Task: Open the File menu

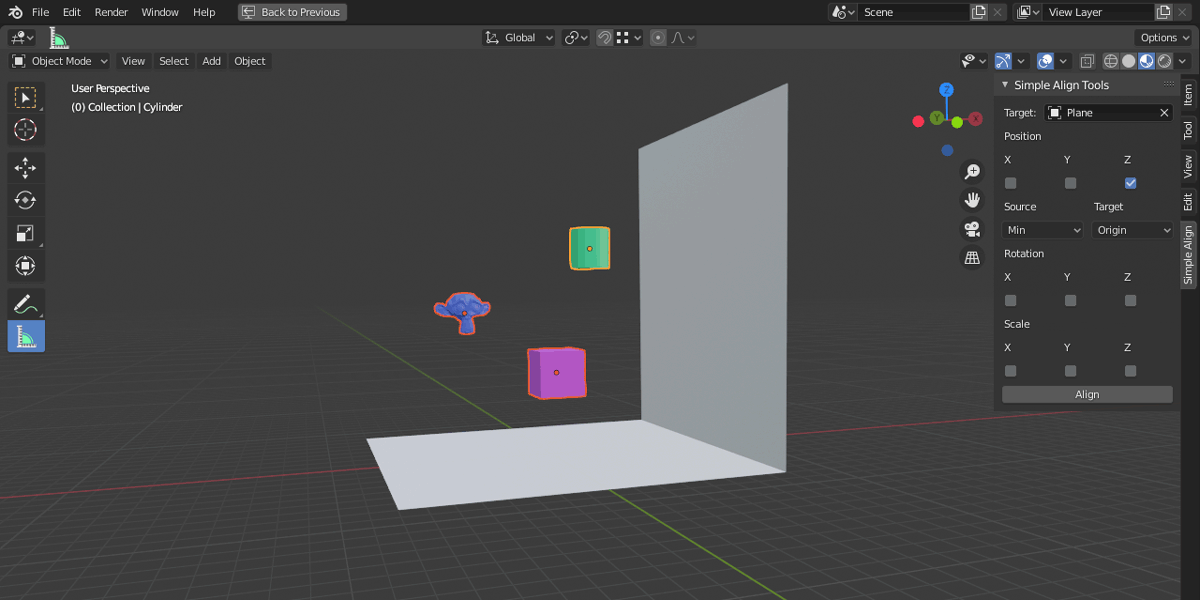Action: pos(40,12)
